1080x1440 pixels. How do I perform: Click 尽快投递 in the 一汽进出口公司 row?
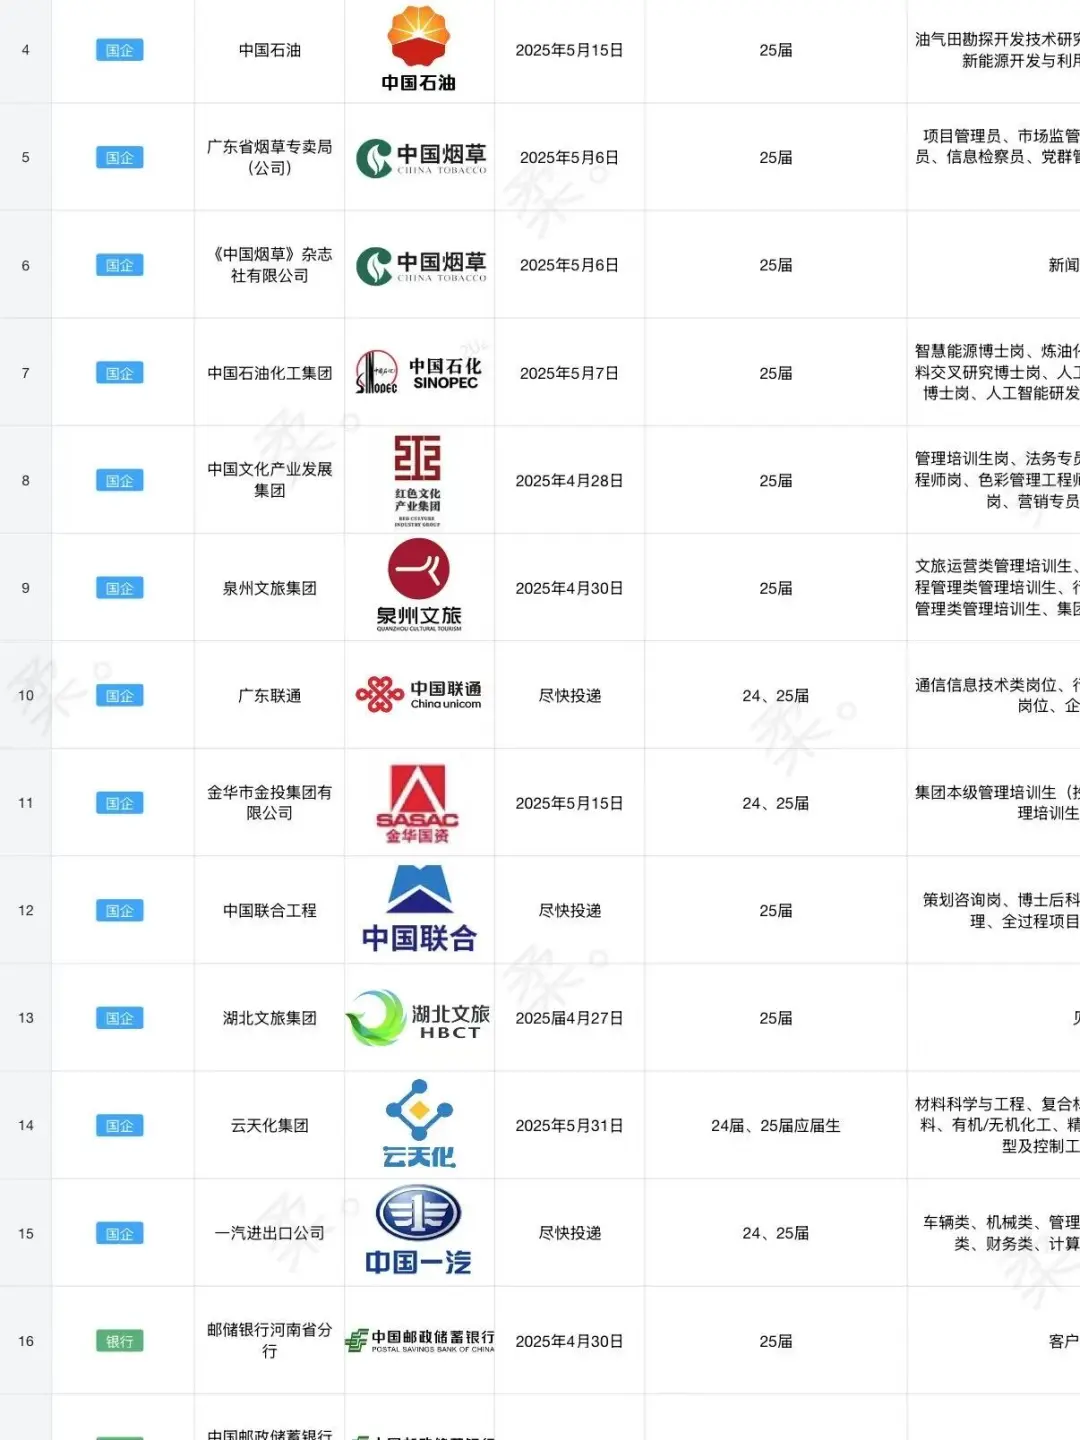click(x=570, y=1233)
